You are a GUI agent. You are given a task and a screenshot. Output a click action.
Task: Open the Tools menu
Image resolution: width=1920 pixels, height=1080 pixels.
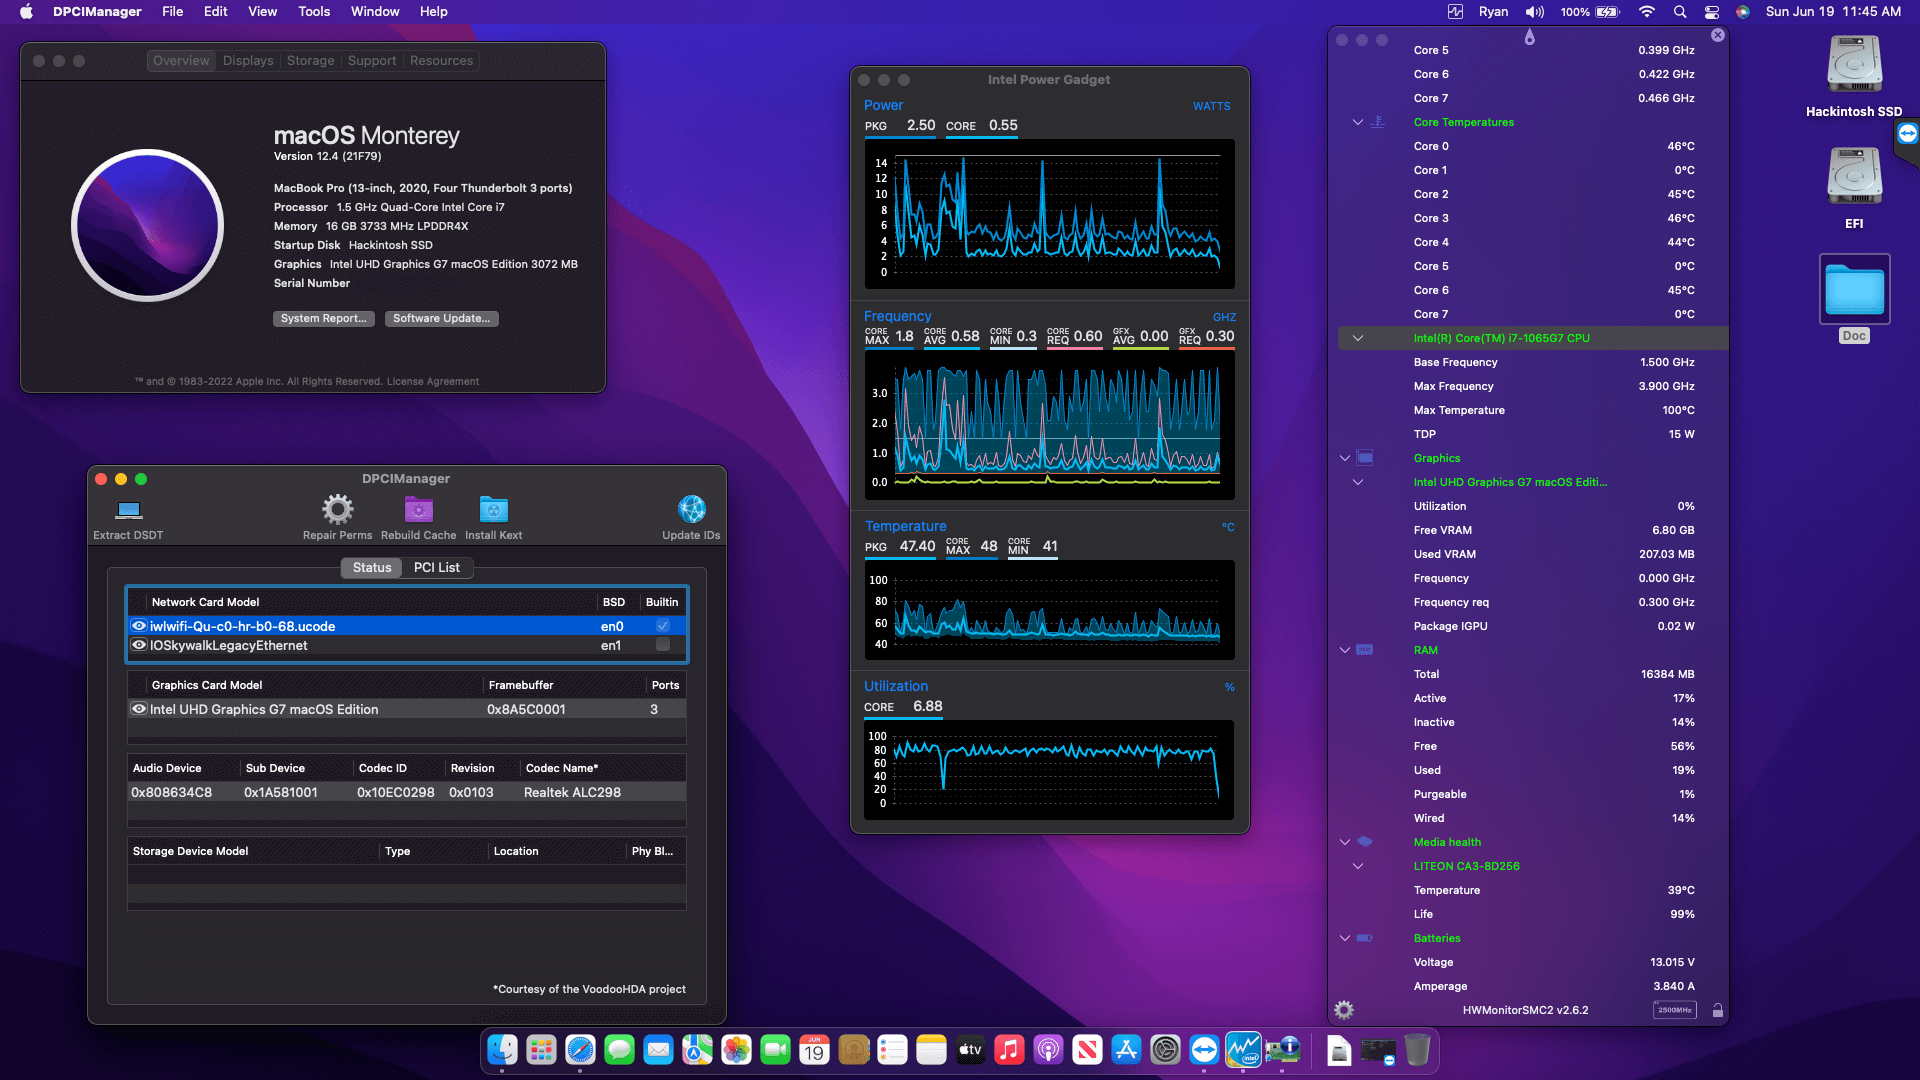[x=314, y=12]
